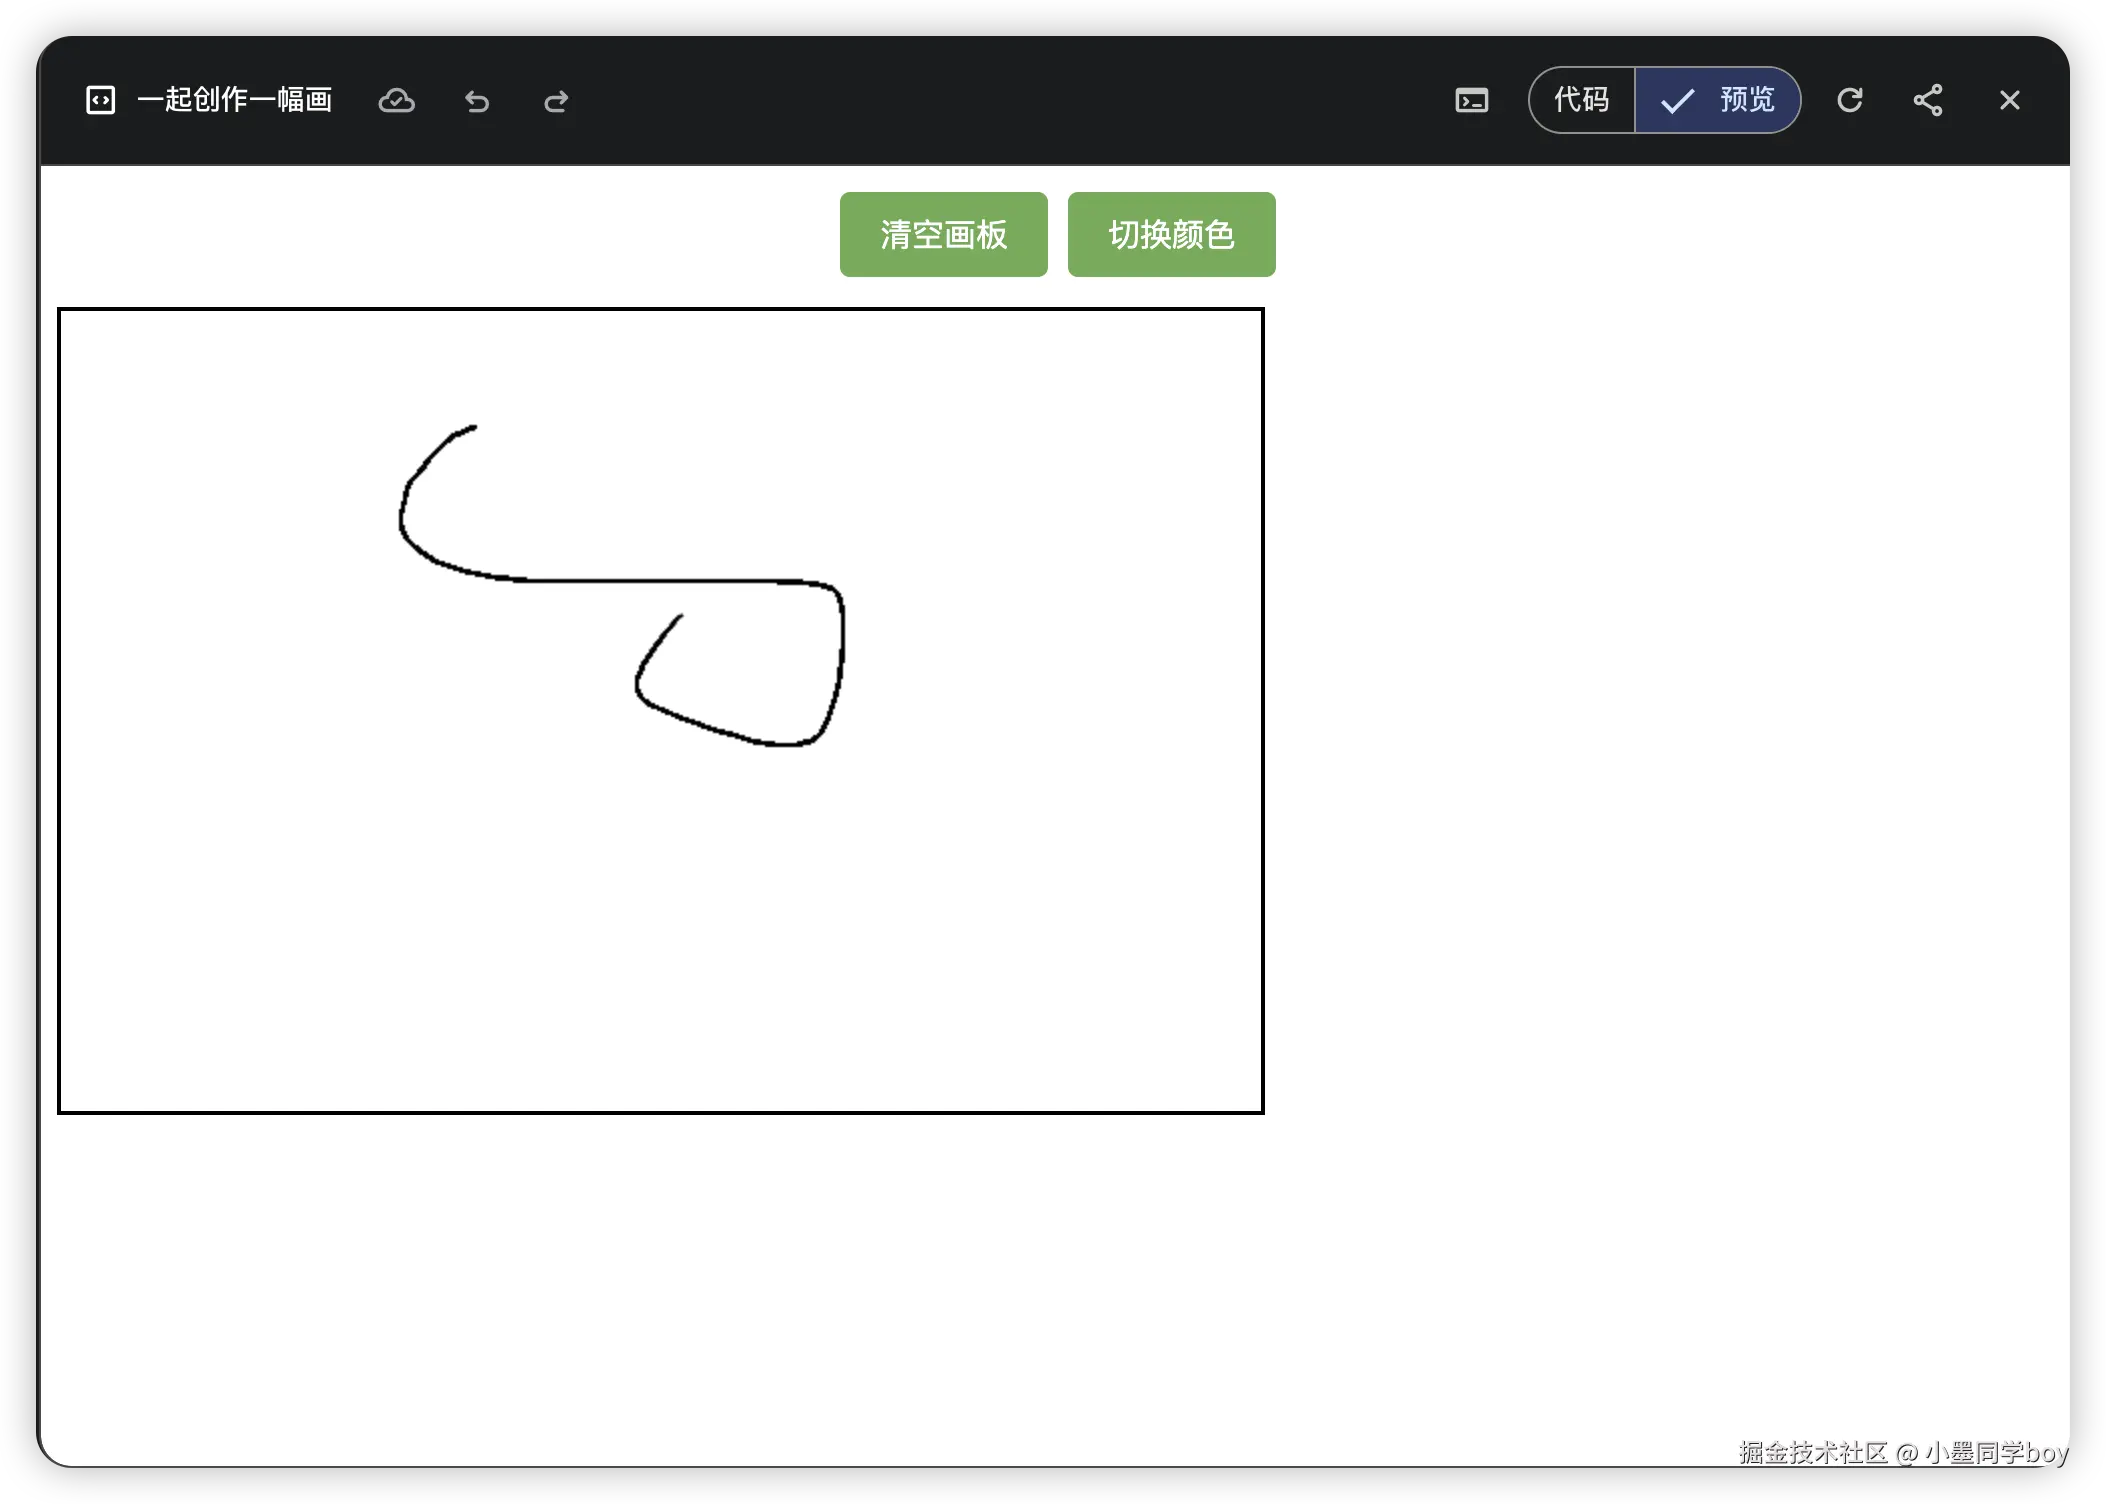Viewport: 2106px width, 1504px height.
Task: Click the title 一起创作一幅画
Action: point(235,100)
